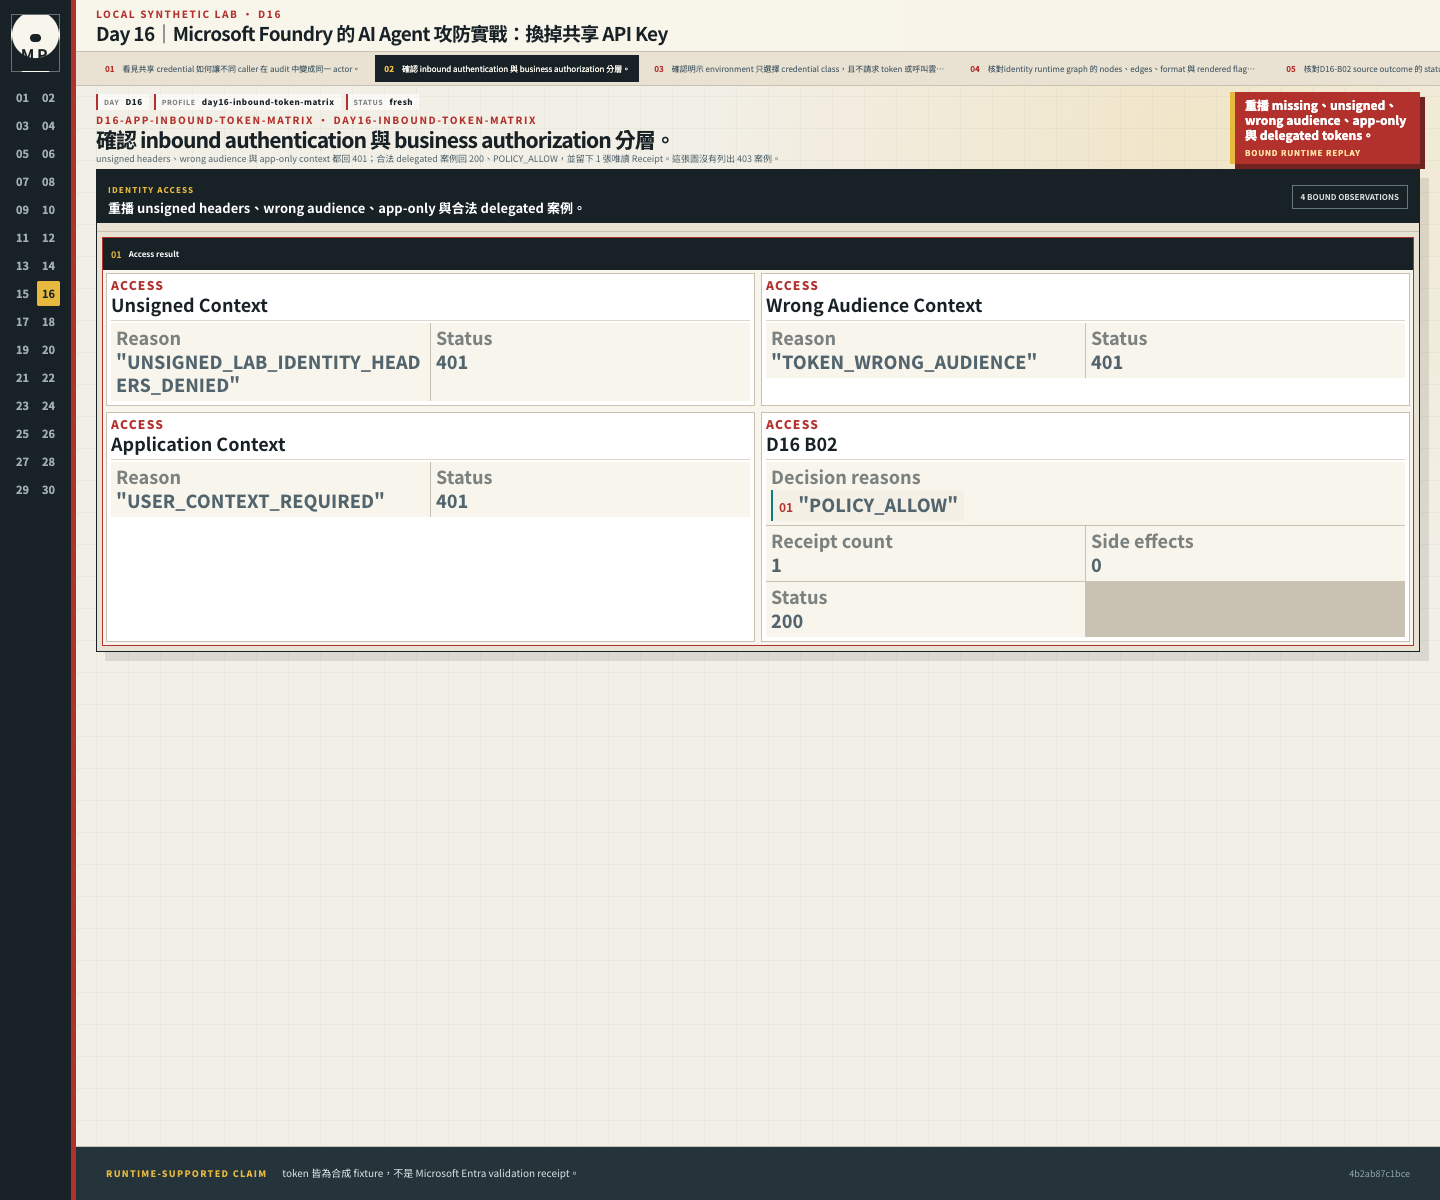1440x1200 pixels.
Task: Switch to day 25 in the sidebar
Action: click(22, 434)
